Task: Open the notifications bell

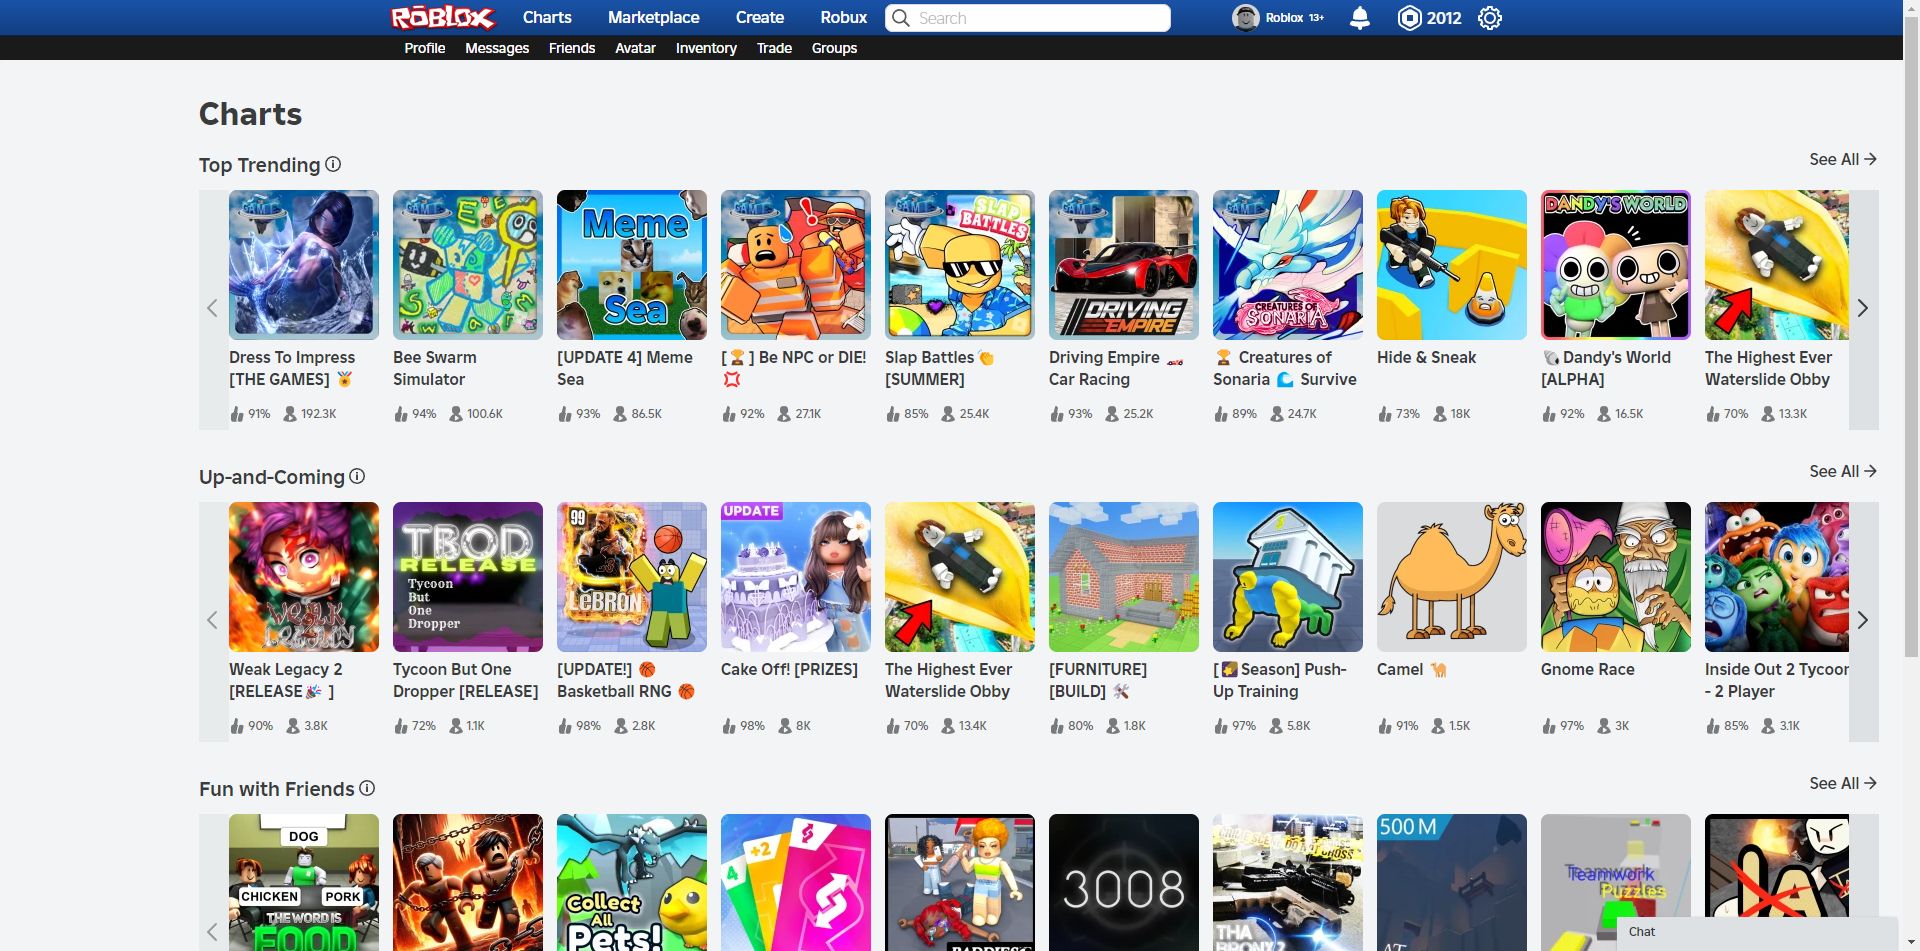Action: click(1359, 18)
